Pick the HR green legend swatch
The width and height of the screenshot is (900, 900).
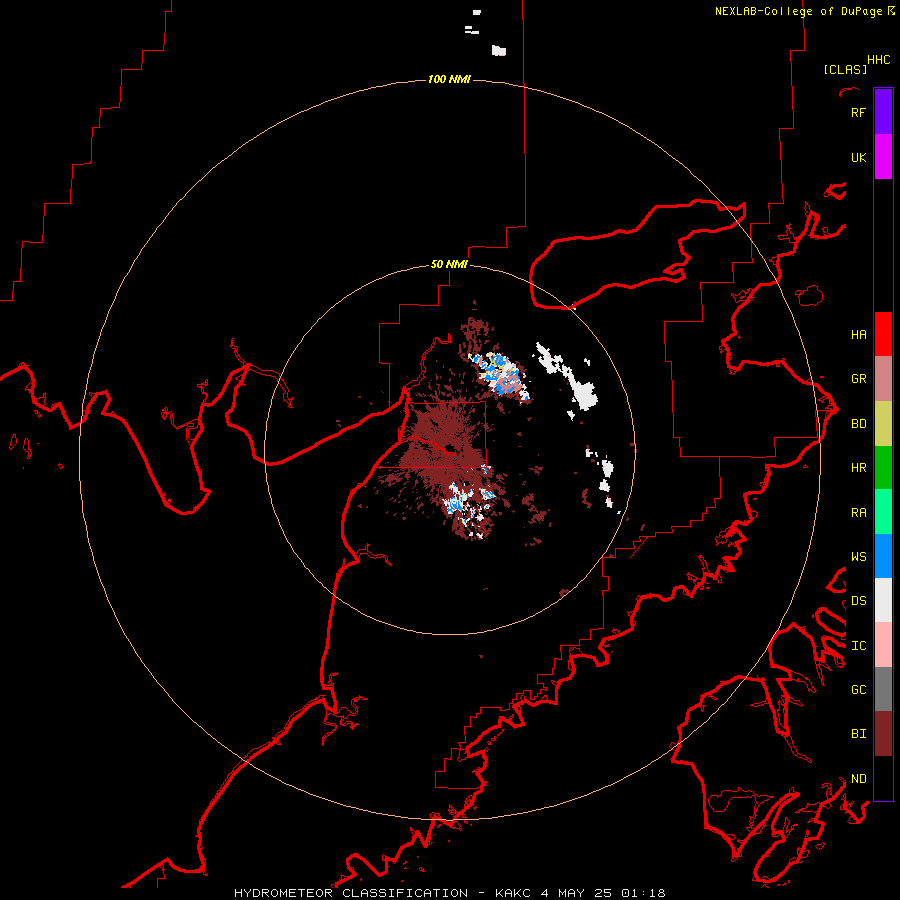pyautogui.click(x=883, y=468)
